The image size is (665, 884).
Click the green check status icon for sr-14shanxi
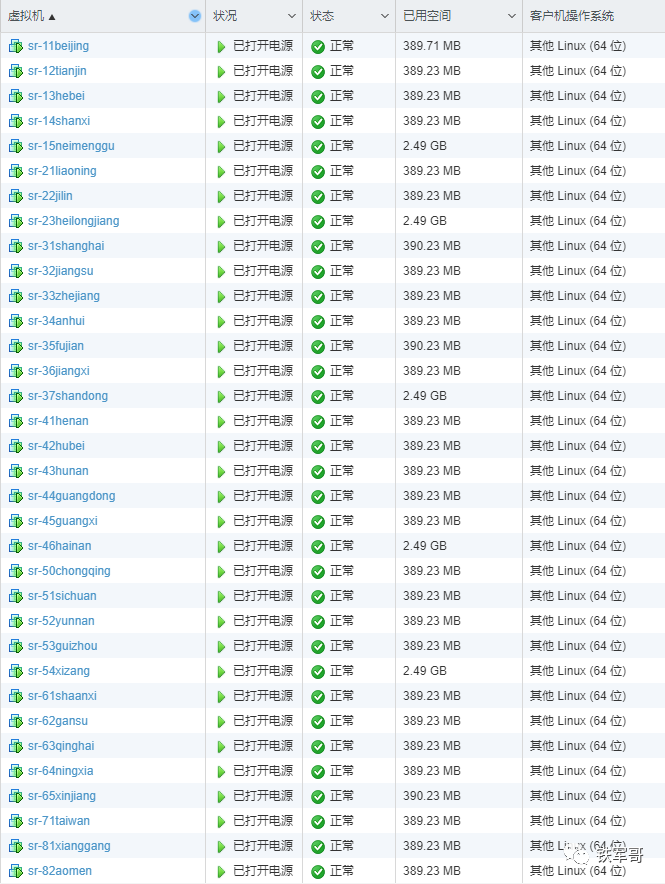tap(318, 122)
